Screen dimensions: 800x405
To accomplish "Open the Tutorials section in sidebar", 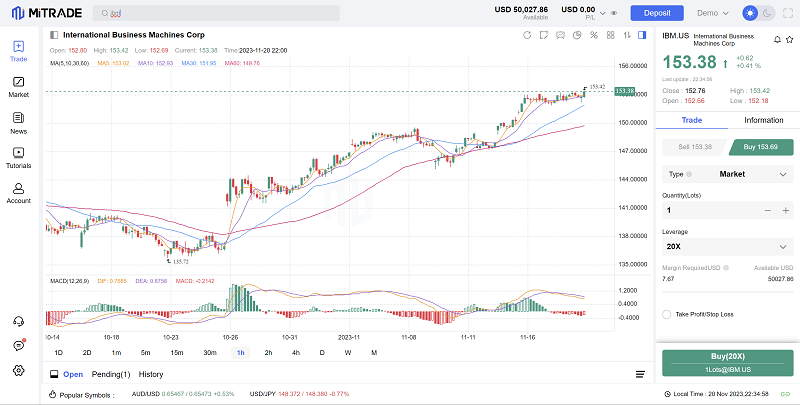I will click(x=18, y=157).
